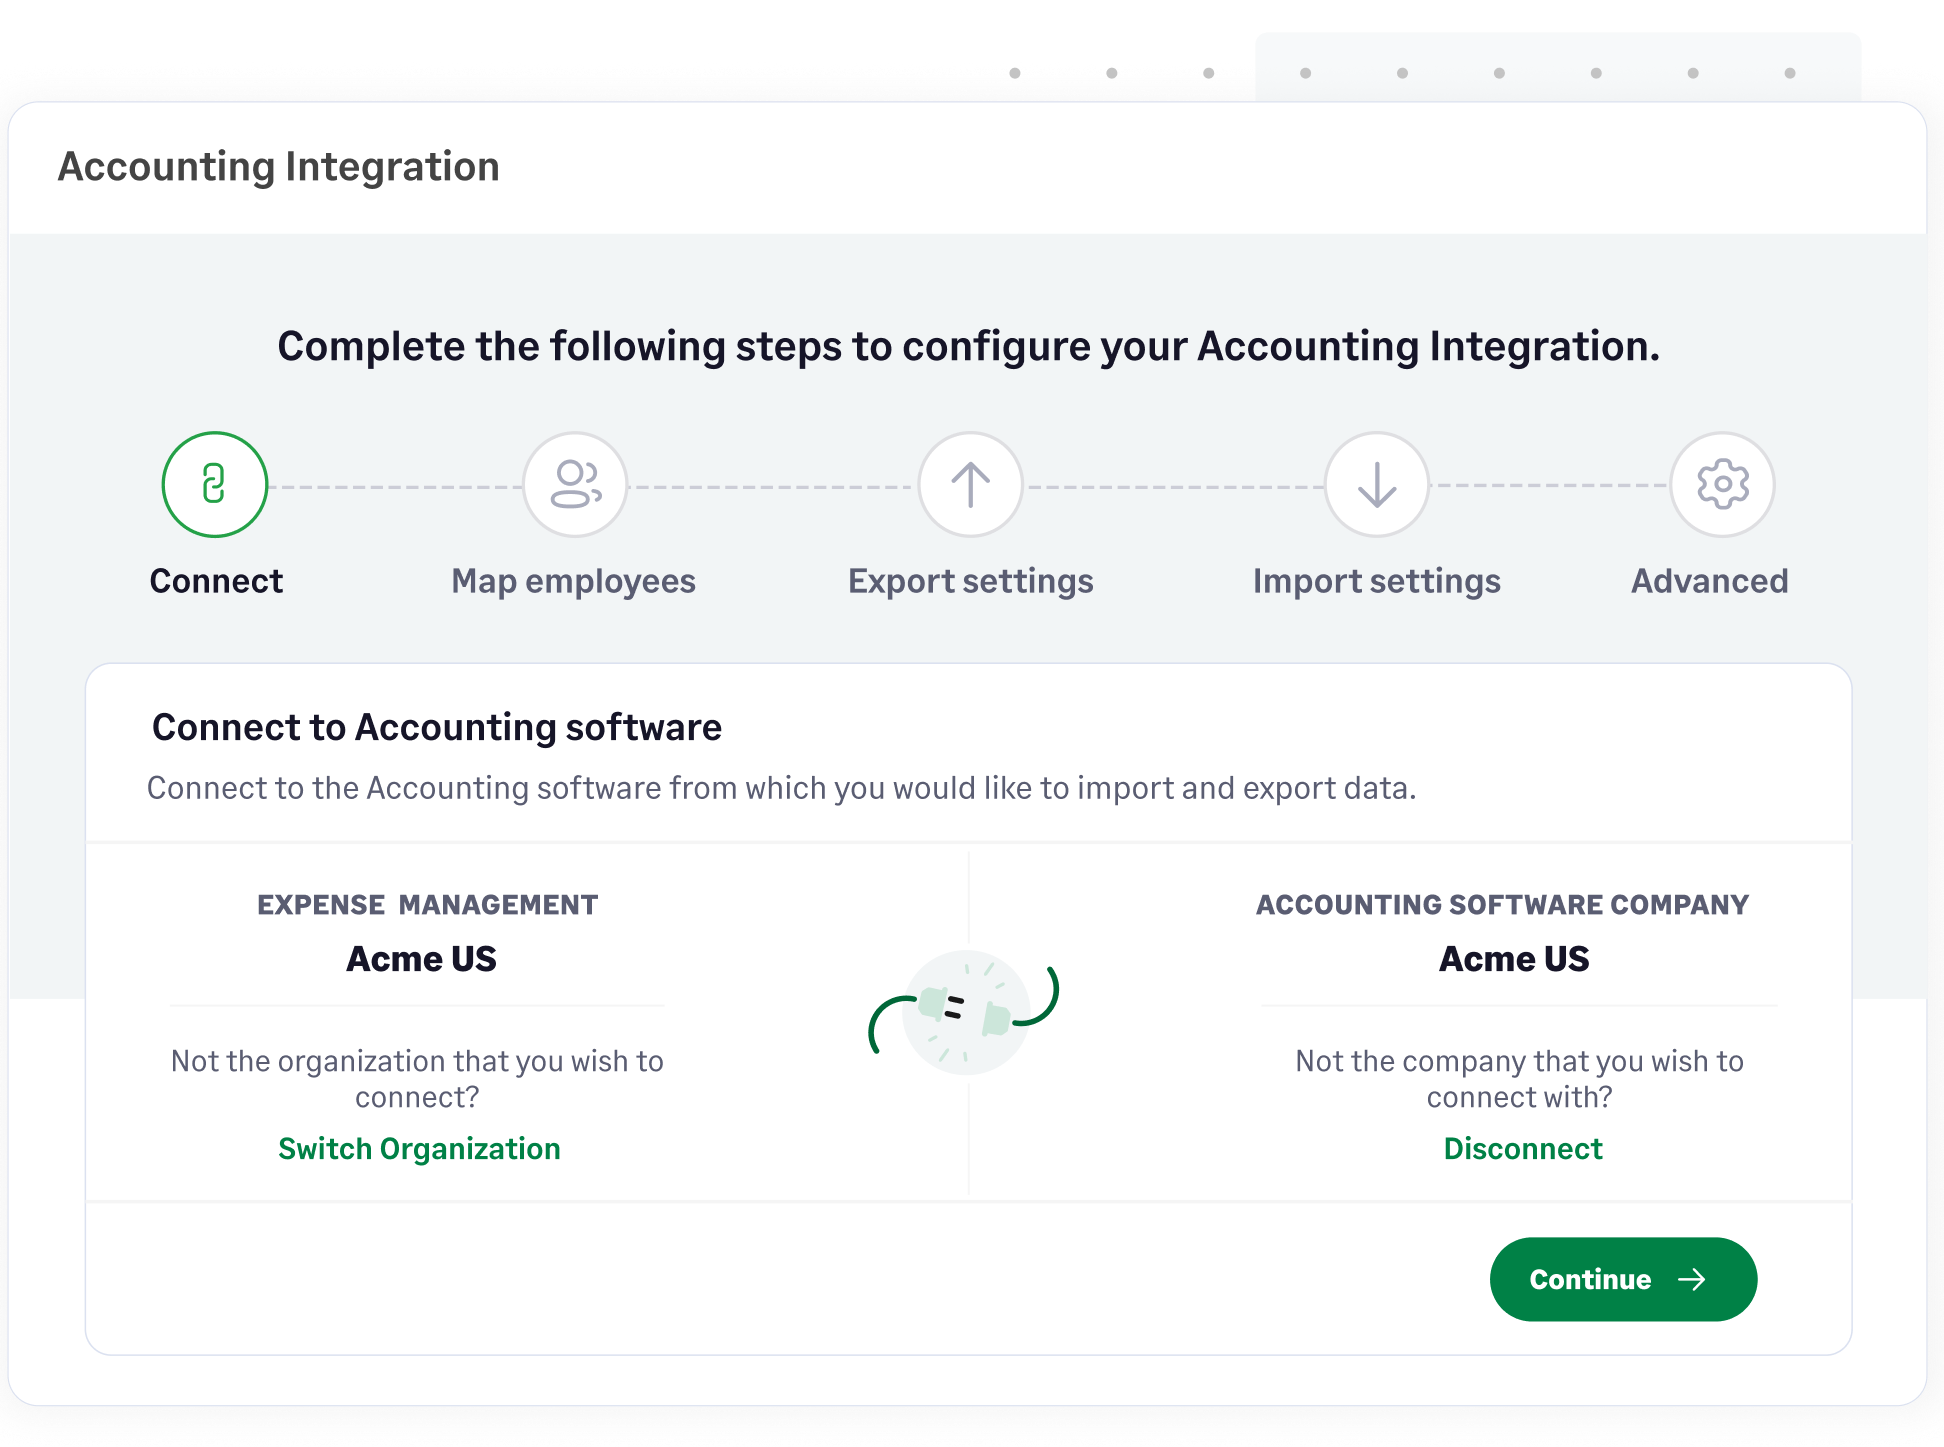
Task: Select the Map employees step label
Action: [x=573, y=581]
